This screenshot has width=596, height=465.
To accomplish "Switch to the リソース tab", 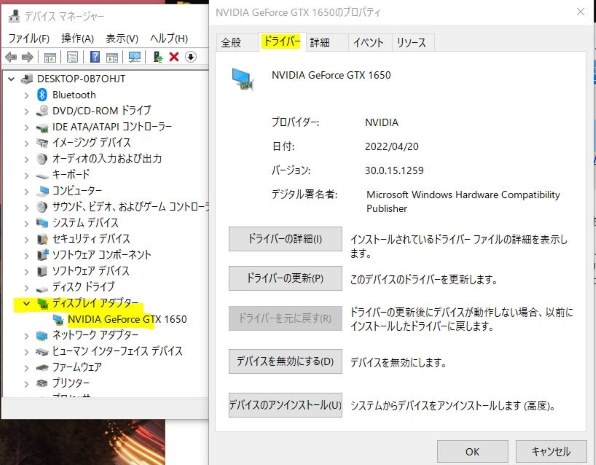I will (412, 42).
